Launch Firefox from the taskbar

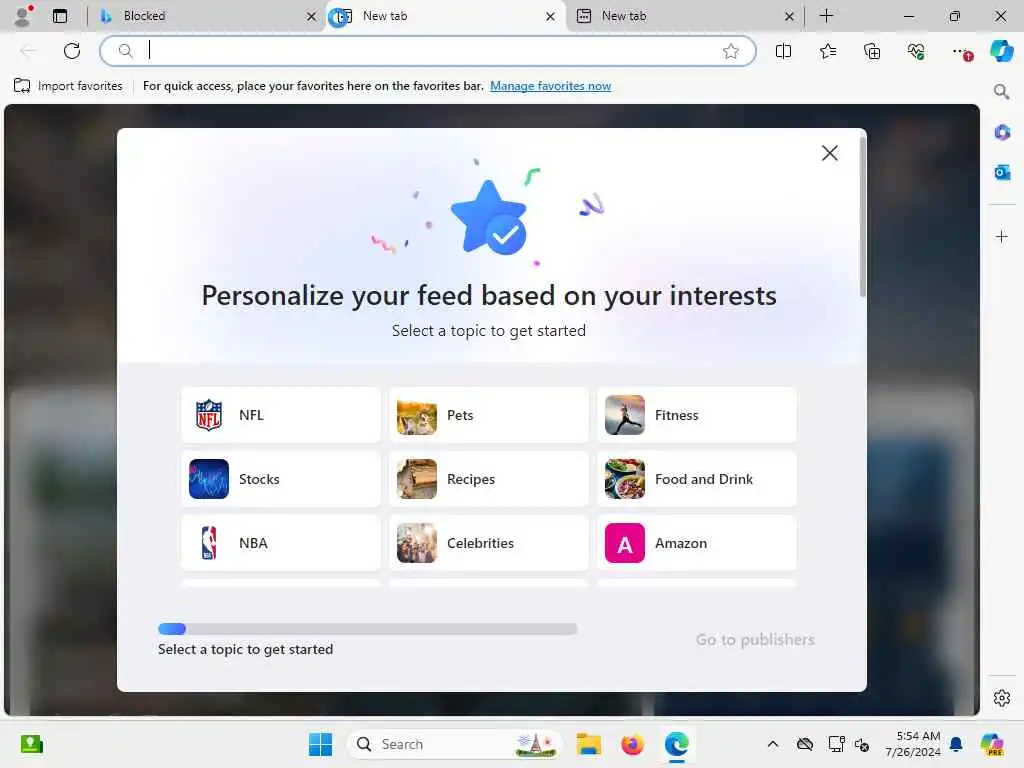pos(632,744)
